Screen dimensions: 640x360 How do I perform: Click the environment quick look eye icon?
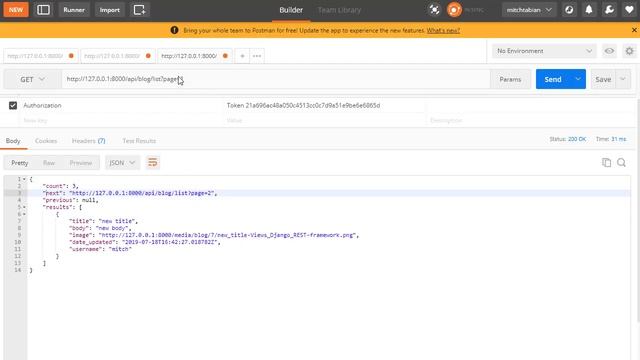click(609, 51)
